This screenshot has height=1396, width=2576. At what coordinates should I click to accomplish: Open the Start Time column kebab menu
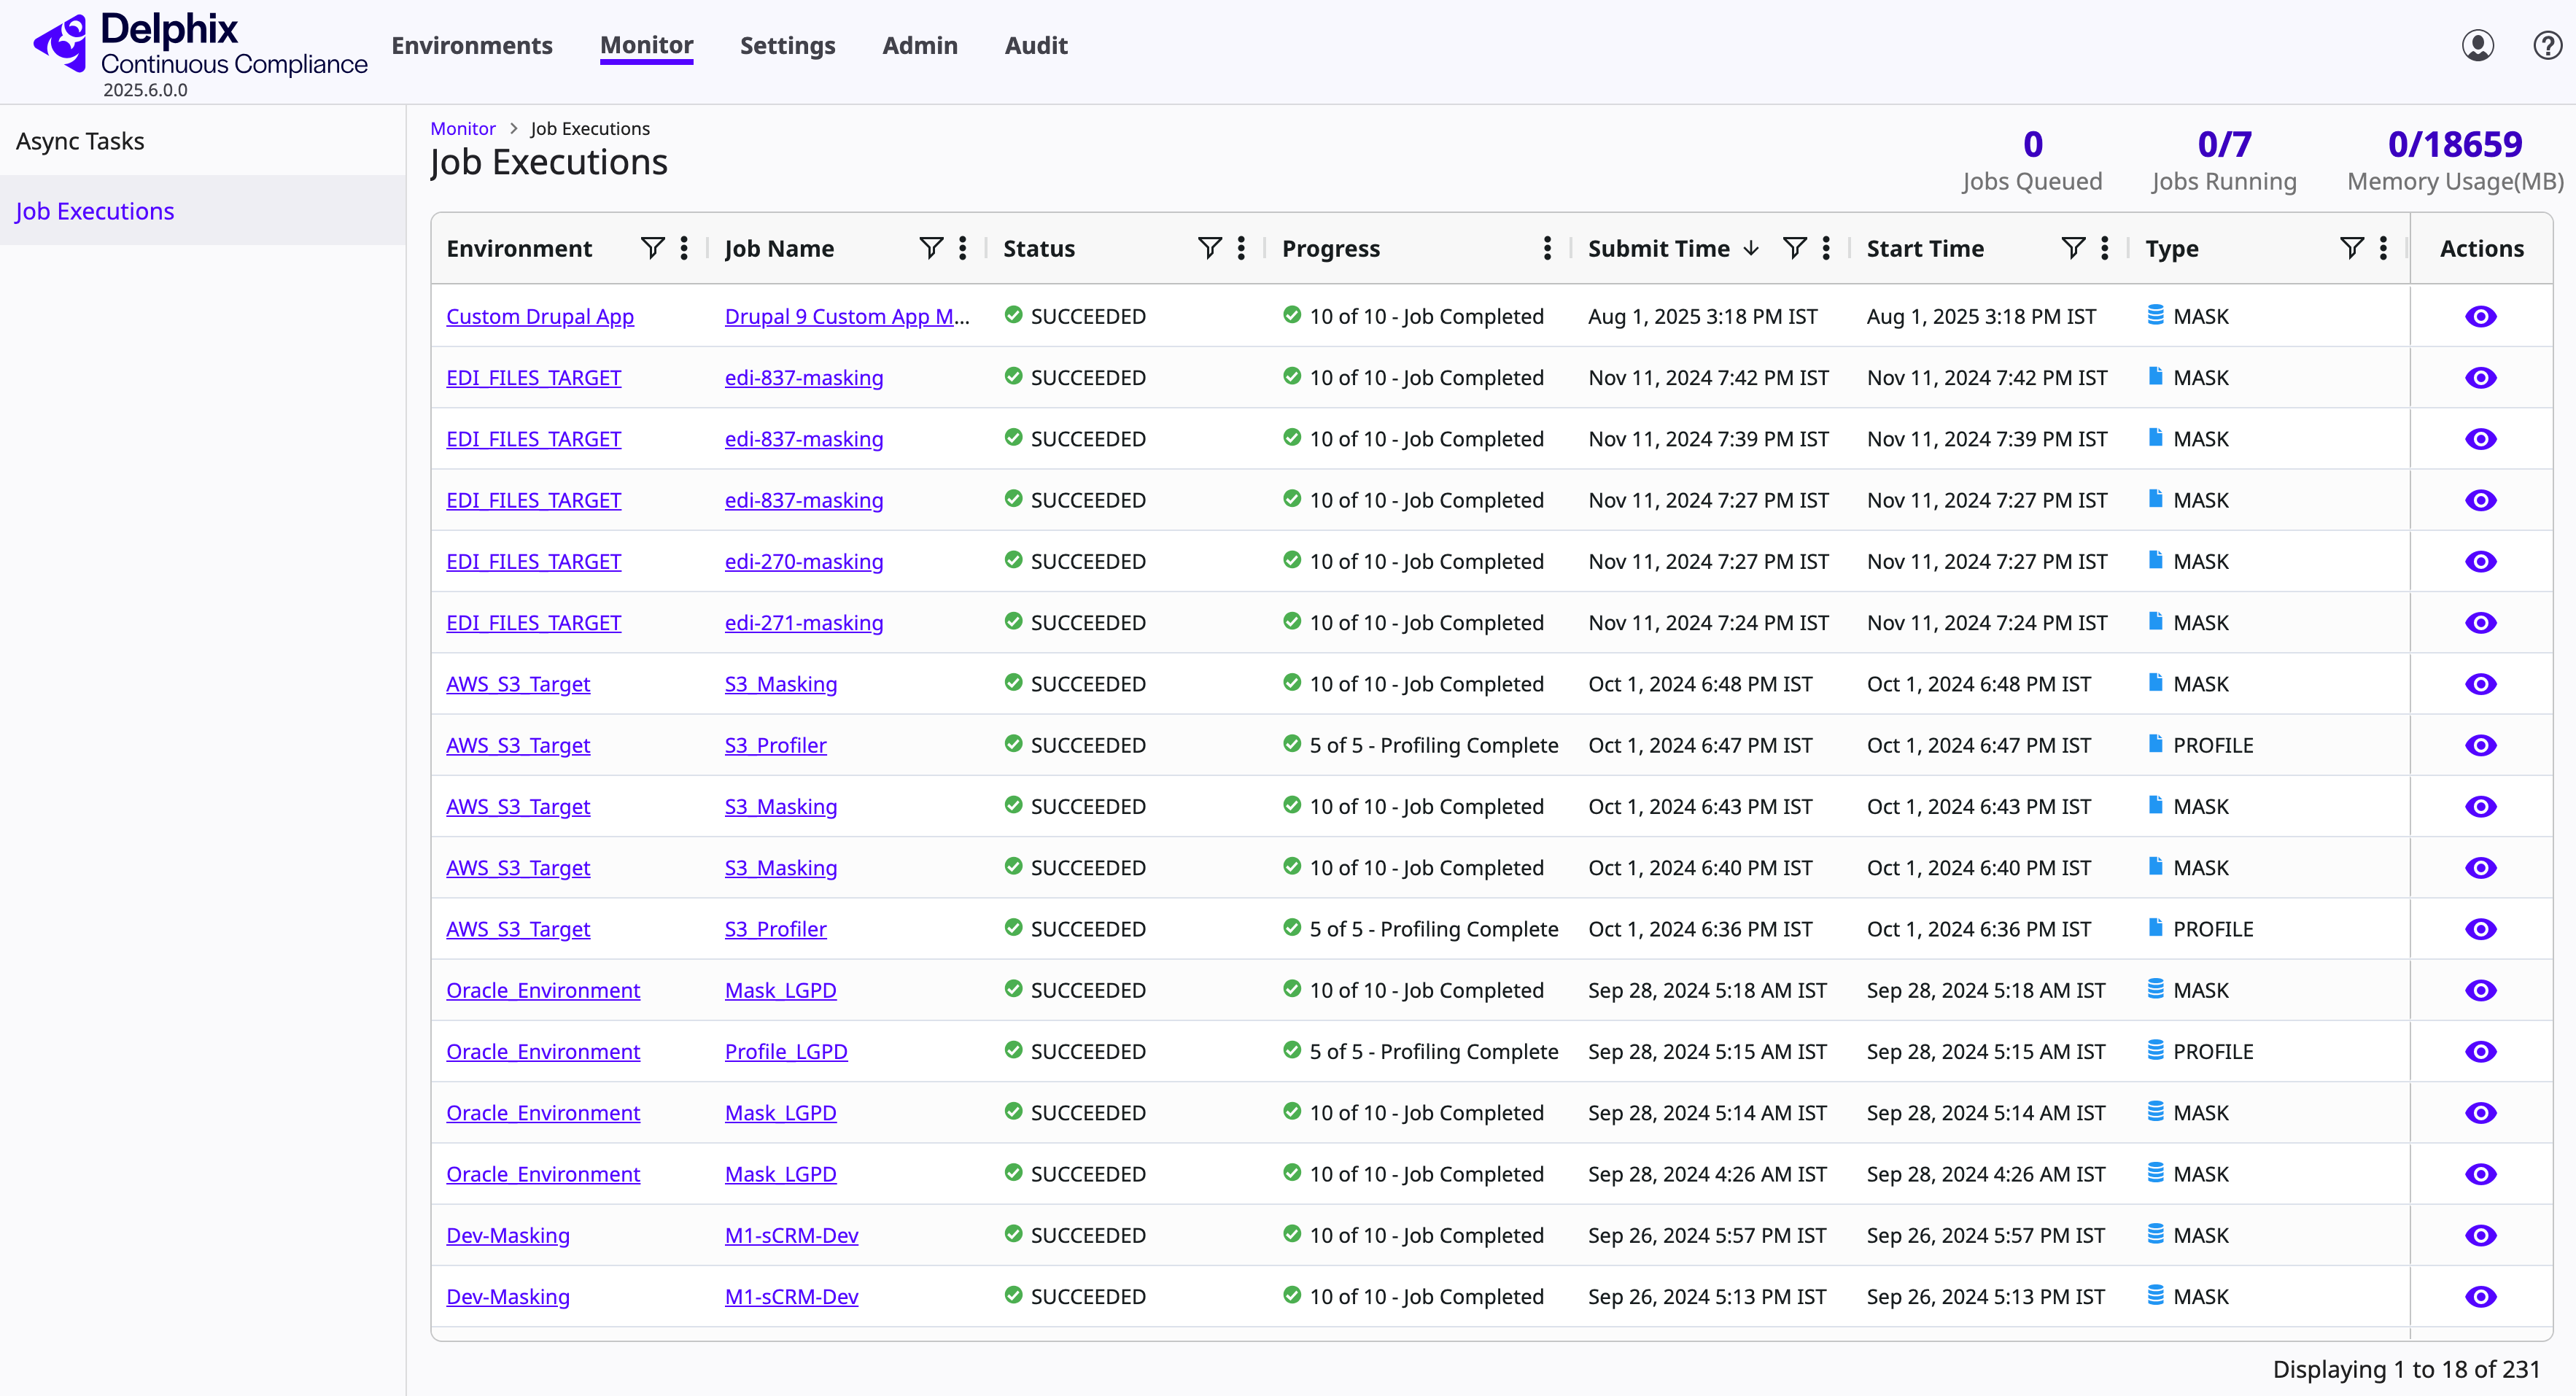pyautogui.click(x=2105, y=248)
